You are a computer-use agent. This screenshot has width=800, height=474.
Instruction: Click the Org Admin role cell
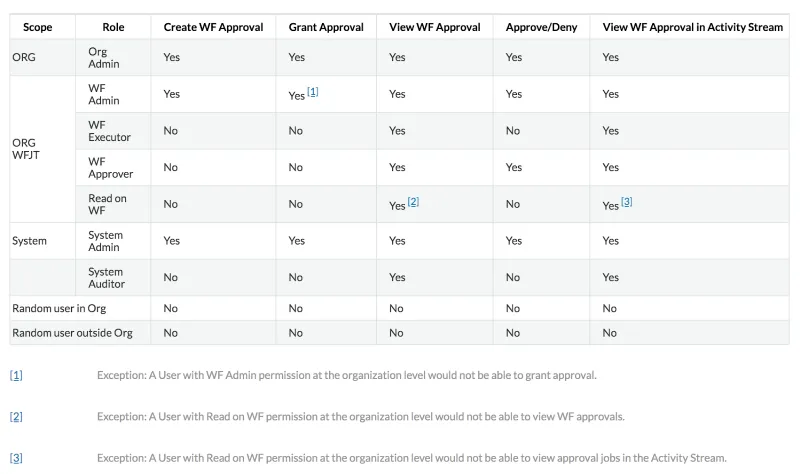[x=104, y=57]
